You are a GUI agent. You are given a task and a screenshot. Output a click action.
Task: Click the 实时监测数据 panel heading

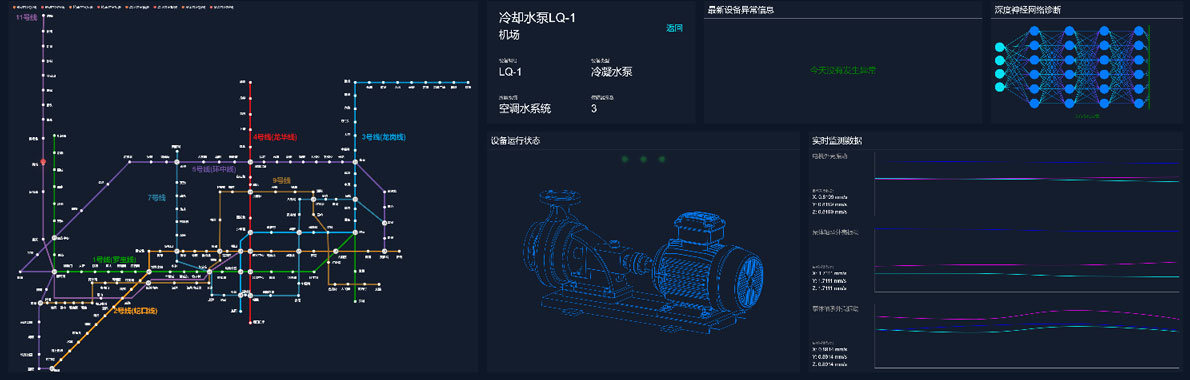click(x=836, y=140)
